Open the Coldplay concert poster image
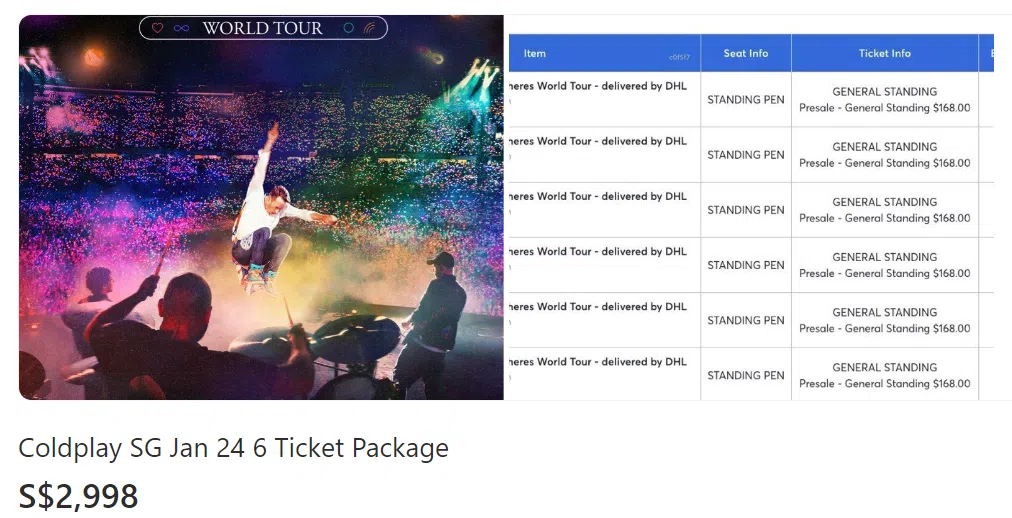1012x518 pixels. click(x=260, y=230)
